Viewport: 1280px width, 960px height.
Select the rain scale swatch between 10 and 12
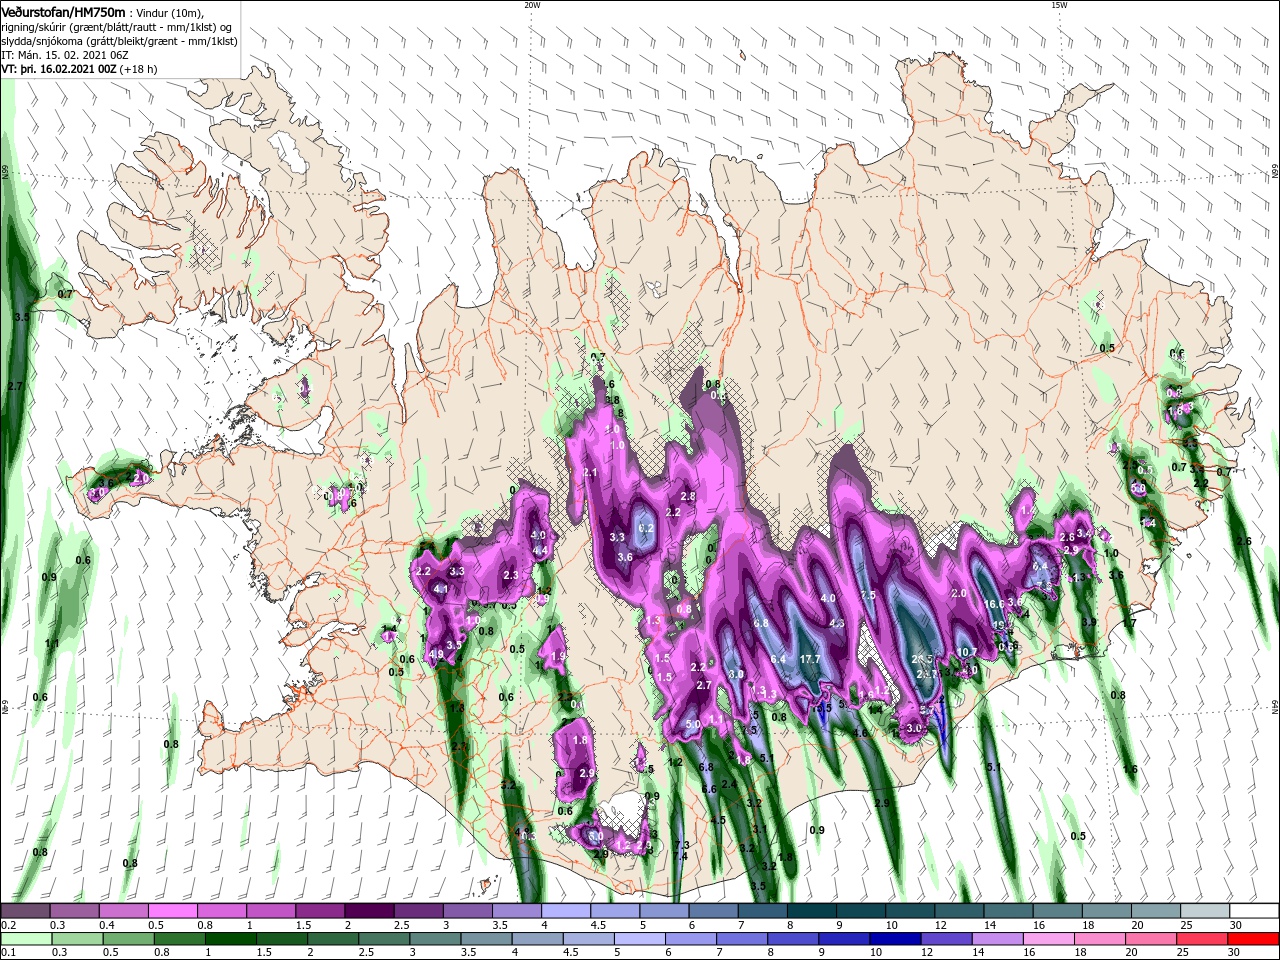[897, 939]
